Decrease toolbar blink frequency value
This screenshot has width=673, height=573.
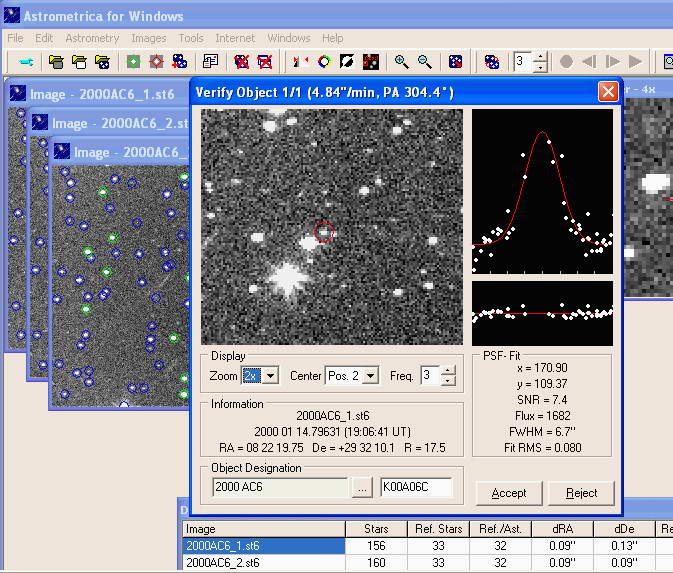click(x=540, y=67)
